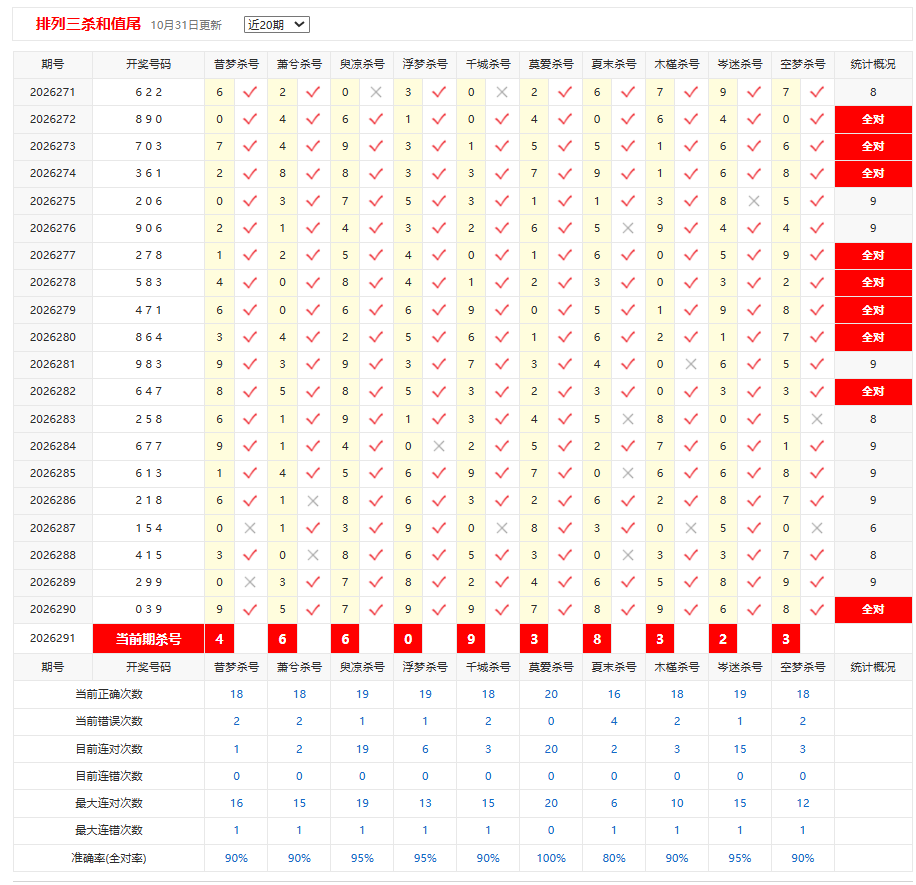Screen dimensions: 916x885
Task: Click the 80% accuracy value for 夏末
Action: tap(614, 858)
